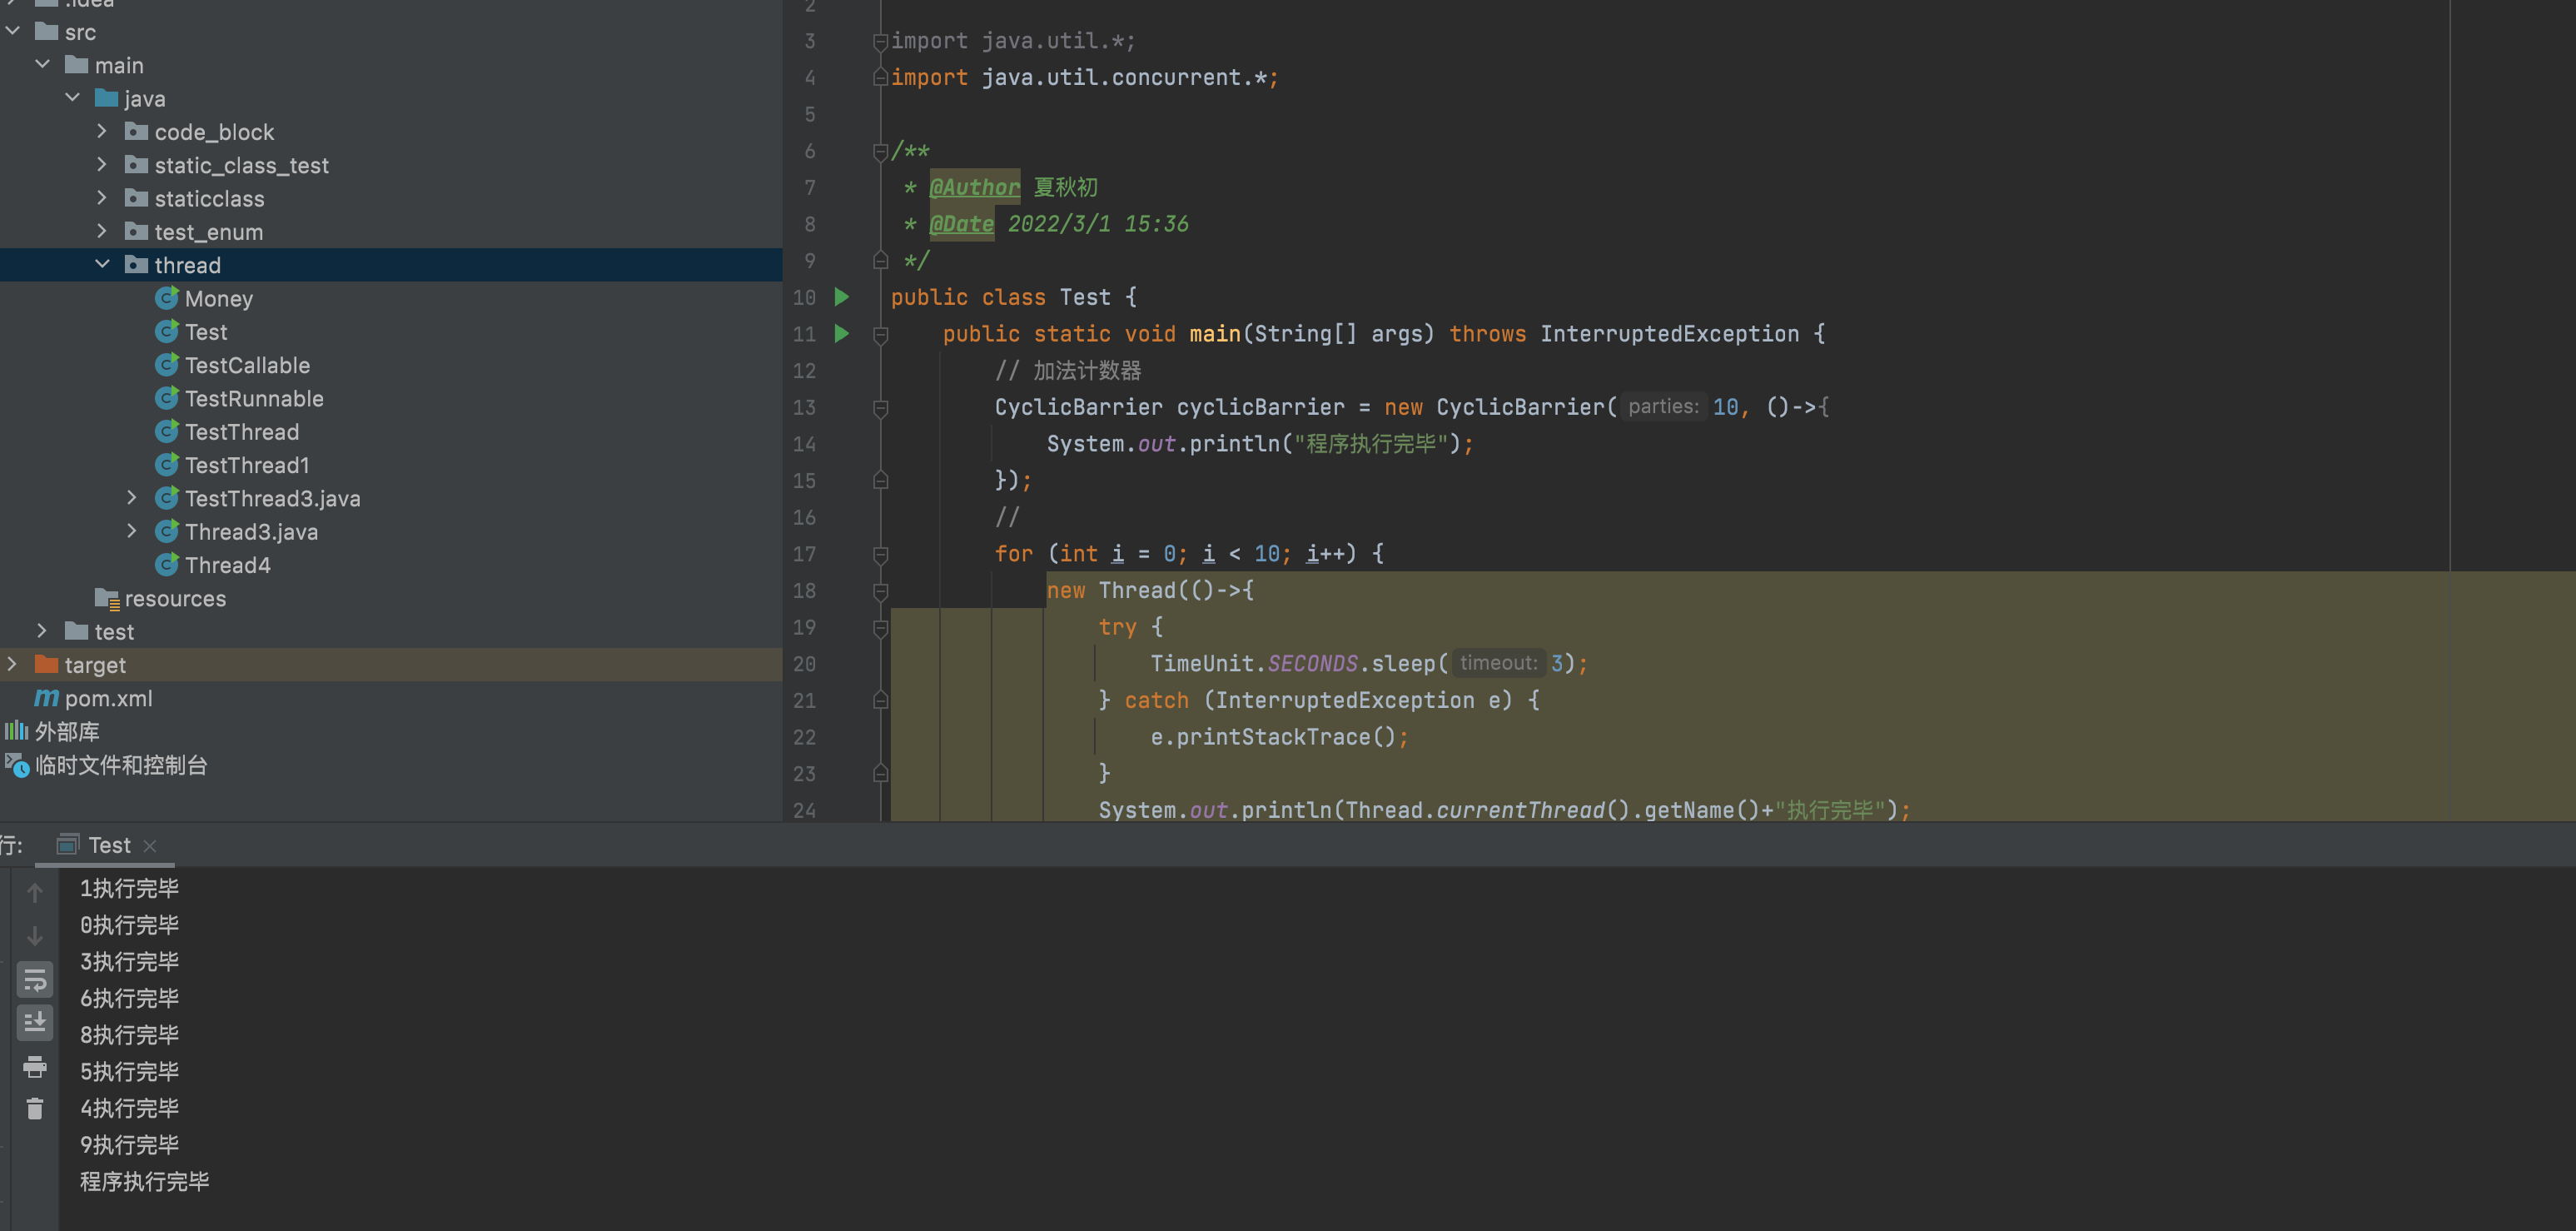This screenshot has height=1231, width=2576.
Task: Select the Test run tab
Action: tap(108, 846)
